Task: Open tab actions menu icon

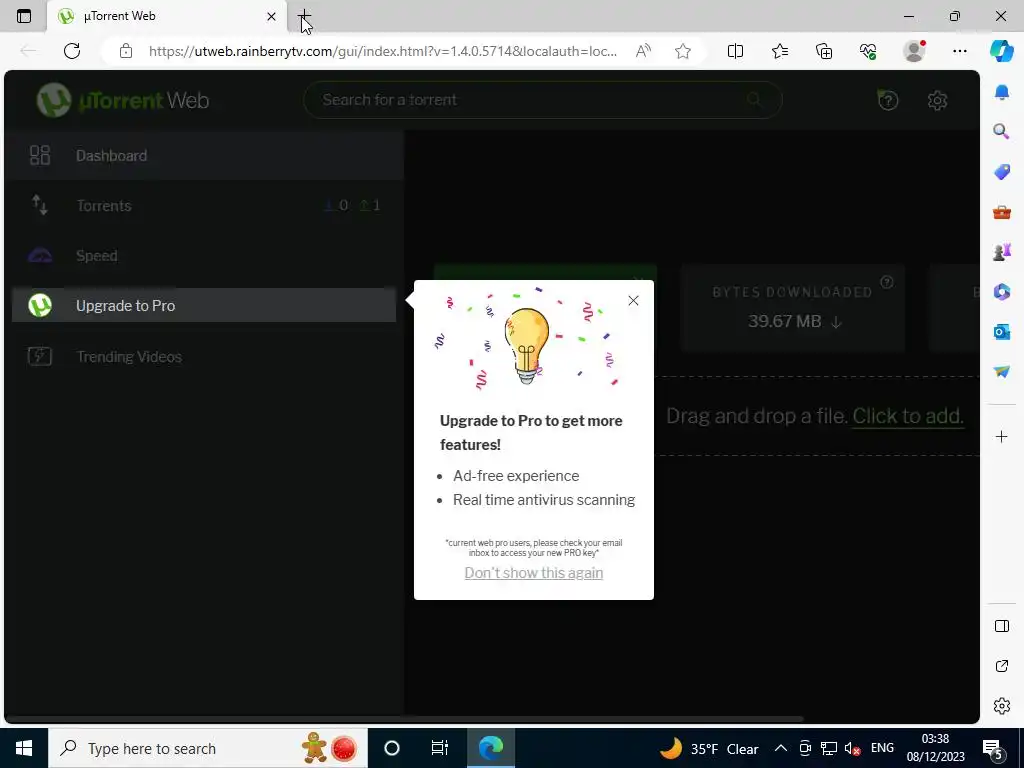Action: (24, 16)
